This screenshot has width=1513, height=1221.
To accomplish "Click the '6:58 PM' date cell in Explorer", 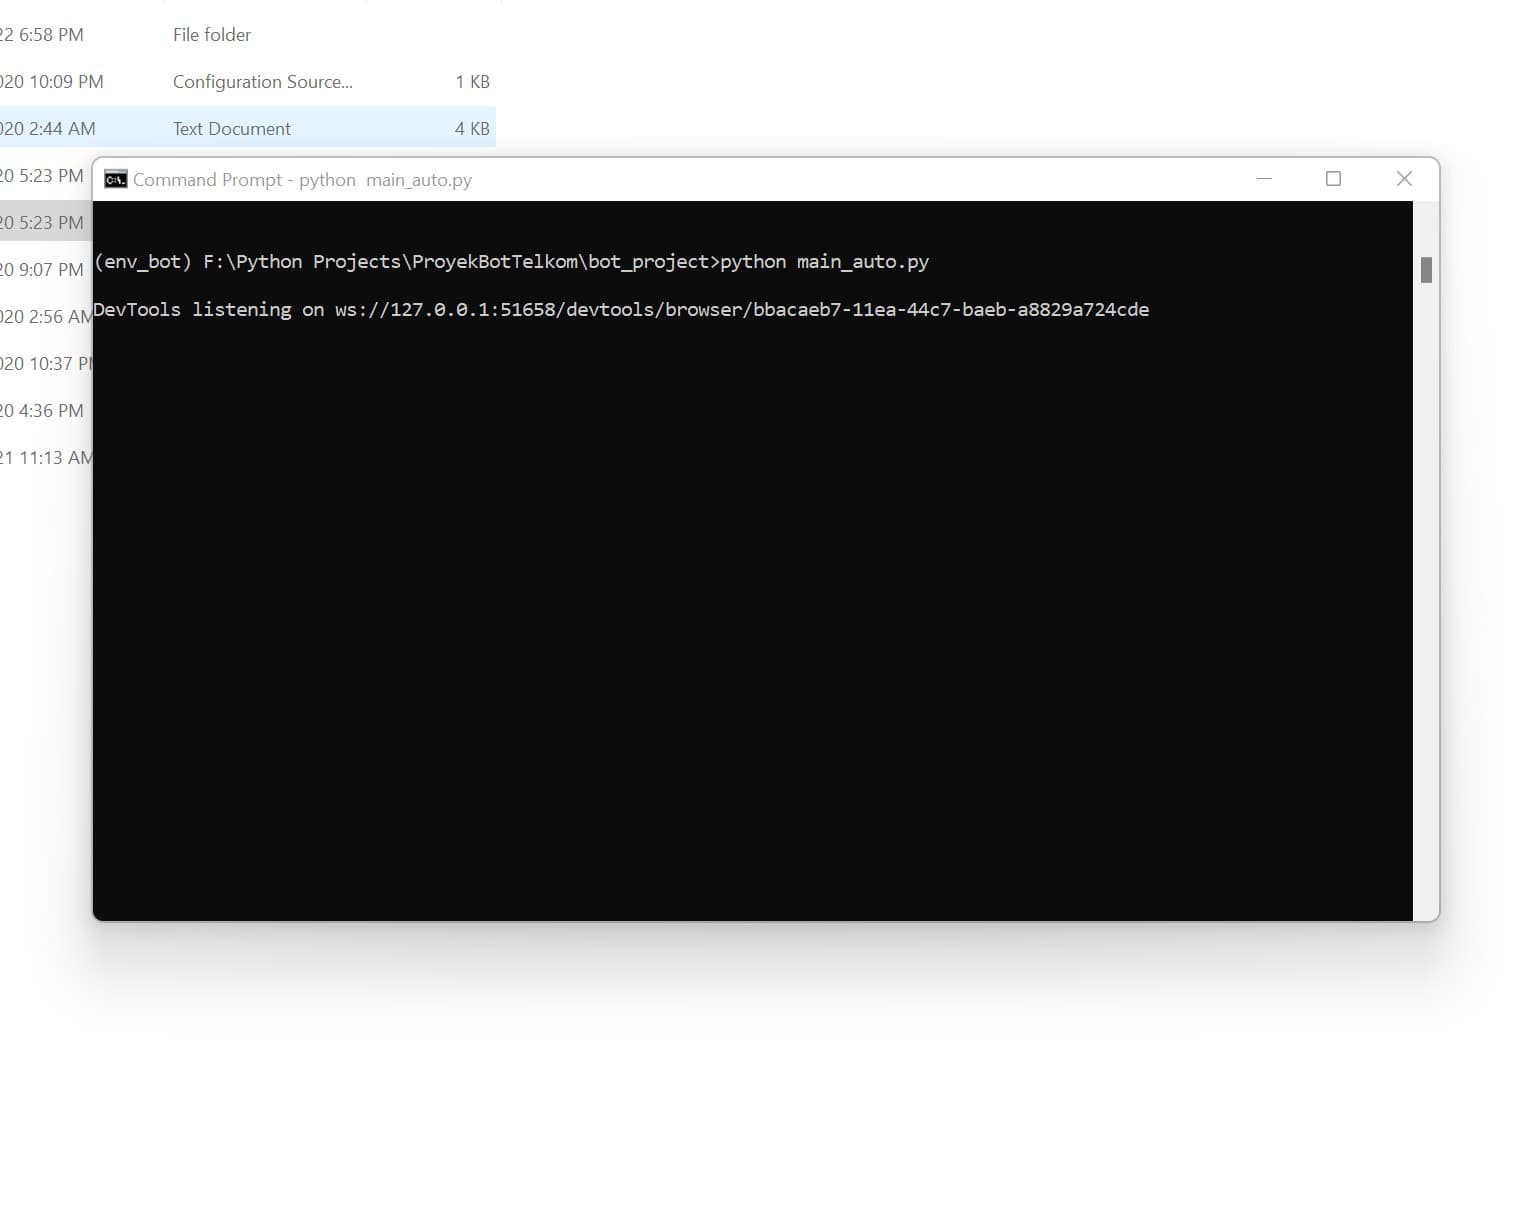I will 42,35.
